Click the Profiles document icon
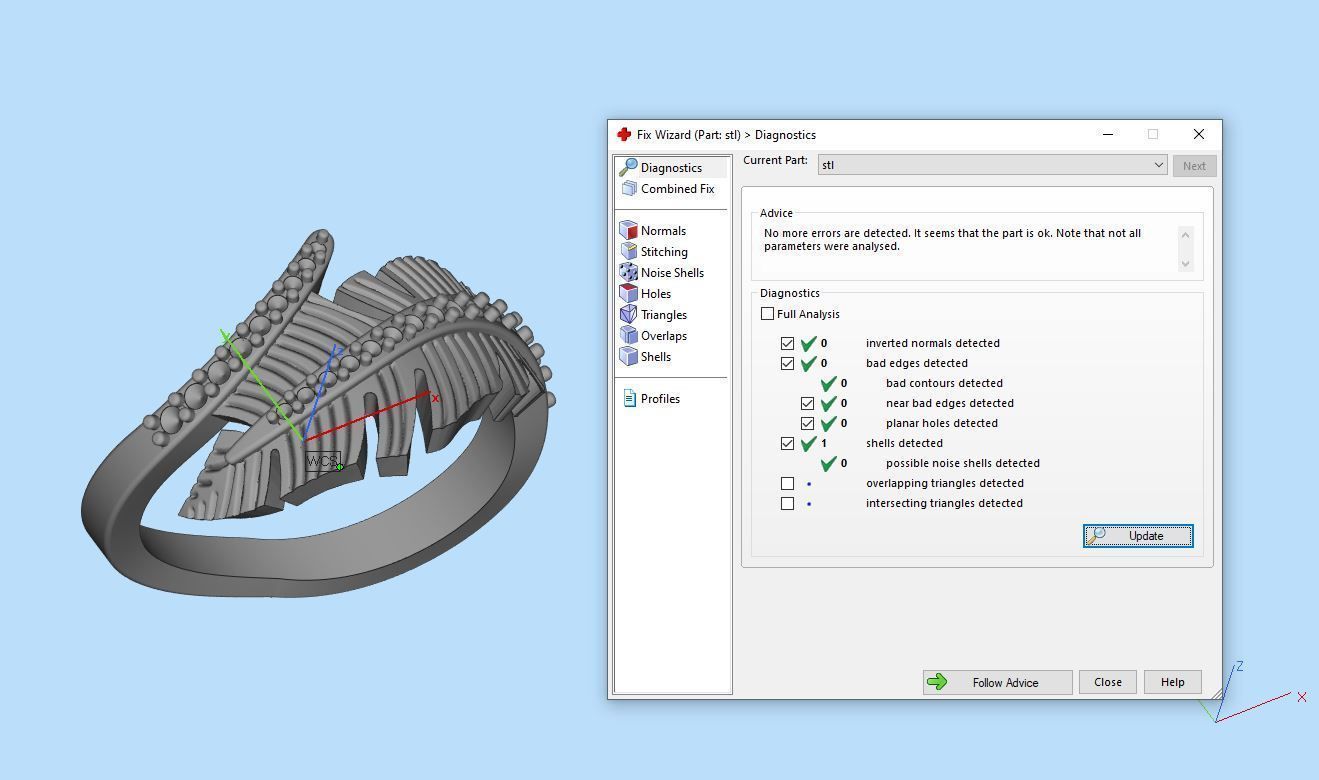The image size is (1319, 780). pyautogui.click(x=629, y=398)
